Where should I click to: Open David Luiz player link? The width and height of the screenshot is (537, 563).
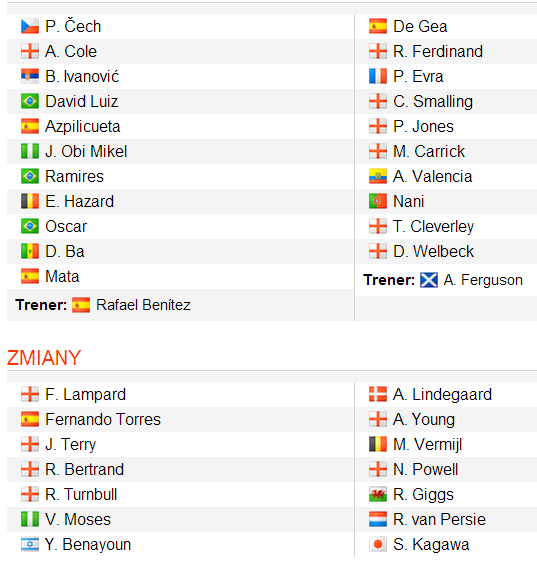click(x=82, y=101)
